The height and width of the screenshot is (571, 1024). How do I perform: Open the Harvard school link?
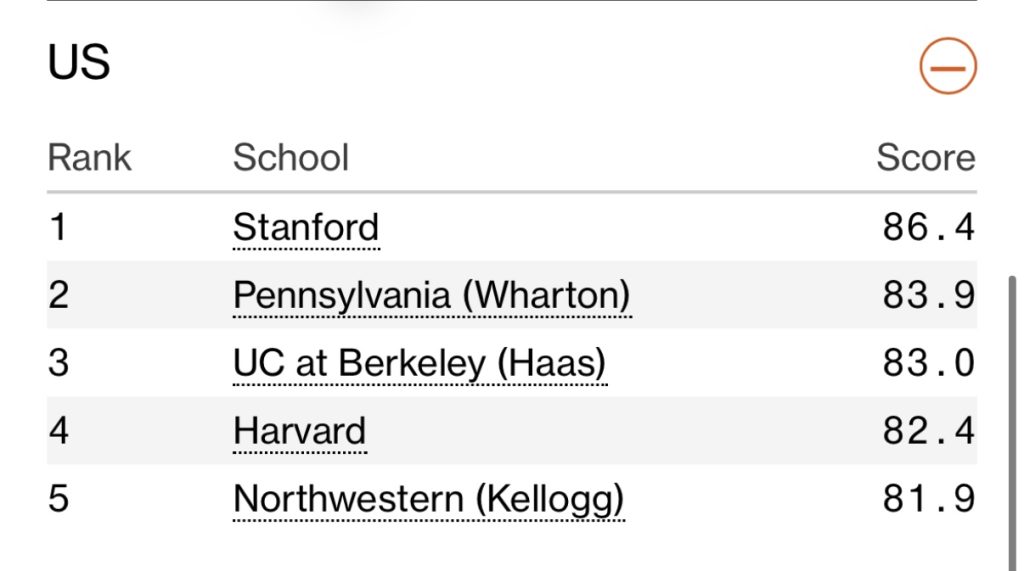tap(299, 431)
